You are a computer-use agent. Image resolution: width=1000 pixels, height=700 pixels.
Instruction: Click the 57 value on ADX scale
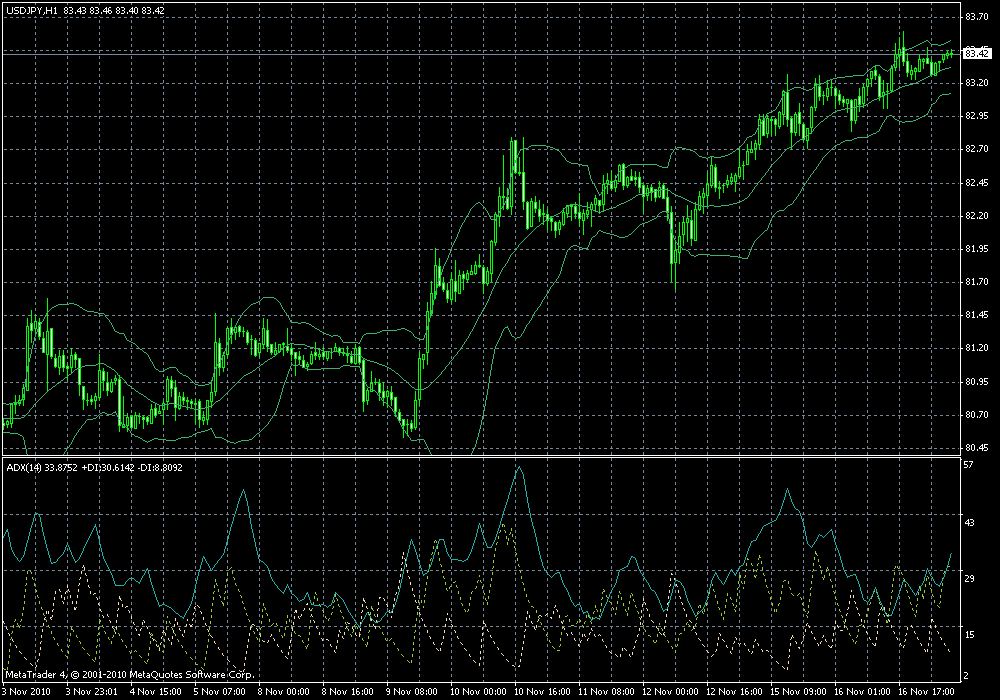[969, 465]
